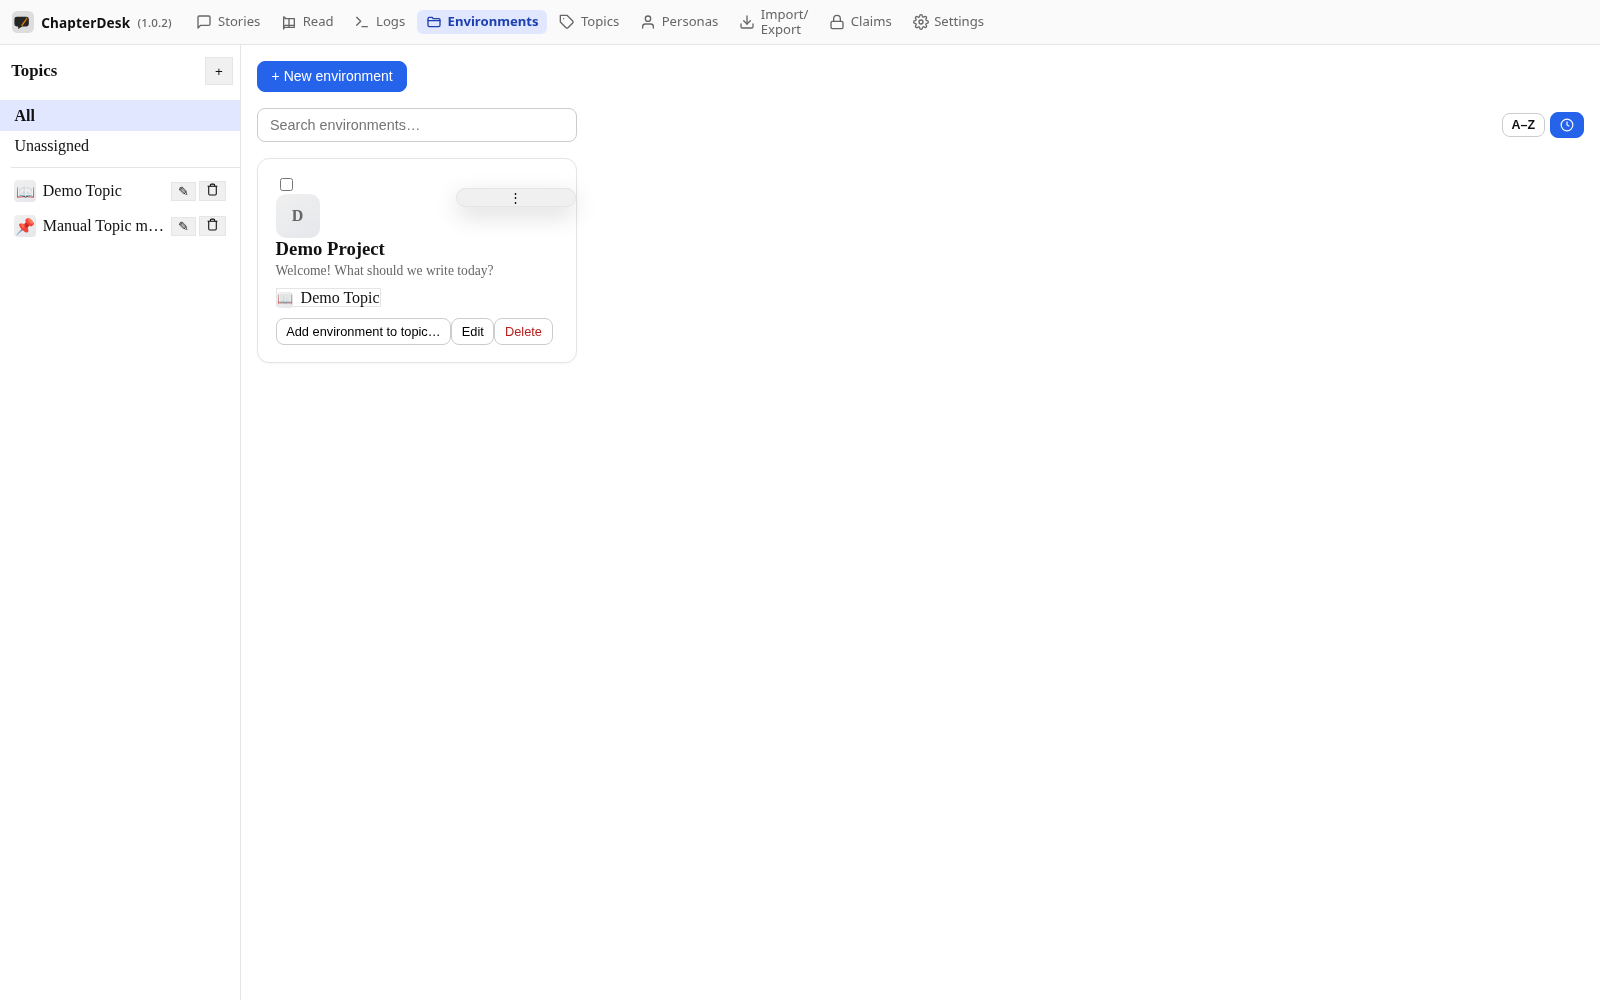The width and height of the screenshot is (1600, 1000).
Task: Click the Demo Topic book emoji in sidebar
Action: pyautogui.click(x=25, y=191)
